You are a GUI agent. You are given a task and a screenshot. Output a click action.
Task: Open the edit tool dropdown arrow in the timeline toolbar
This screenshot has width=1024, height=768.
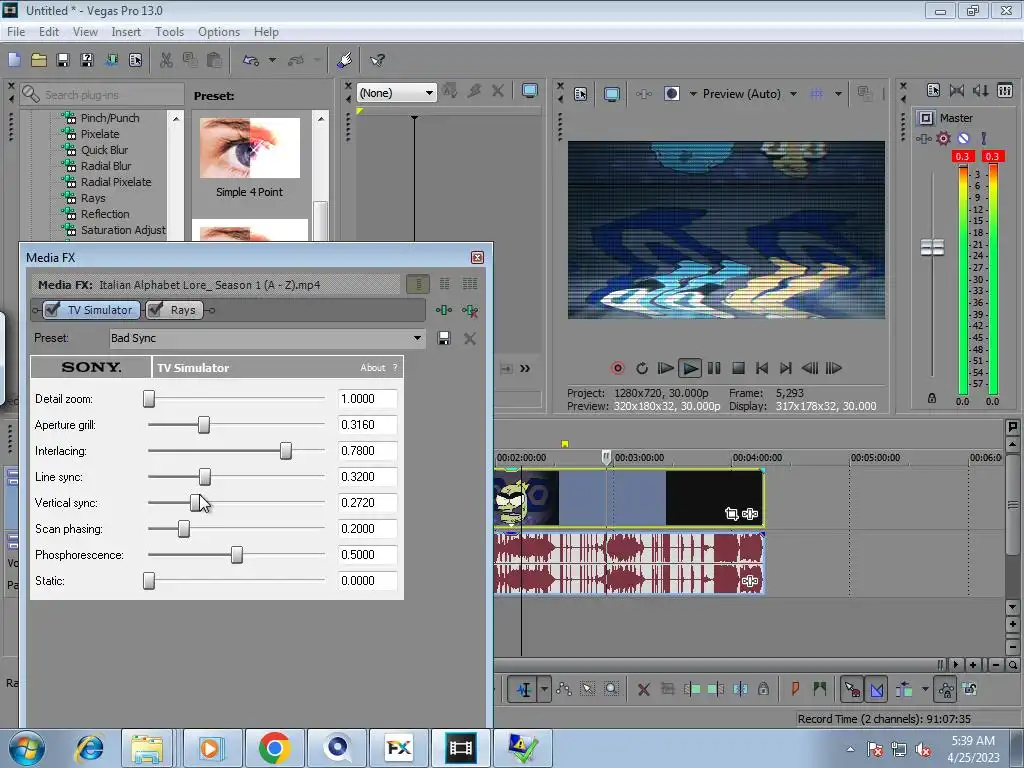tap(545, 689)
